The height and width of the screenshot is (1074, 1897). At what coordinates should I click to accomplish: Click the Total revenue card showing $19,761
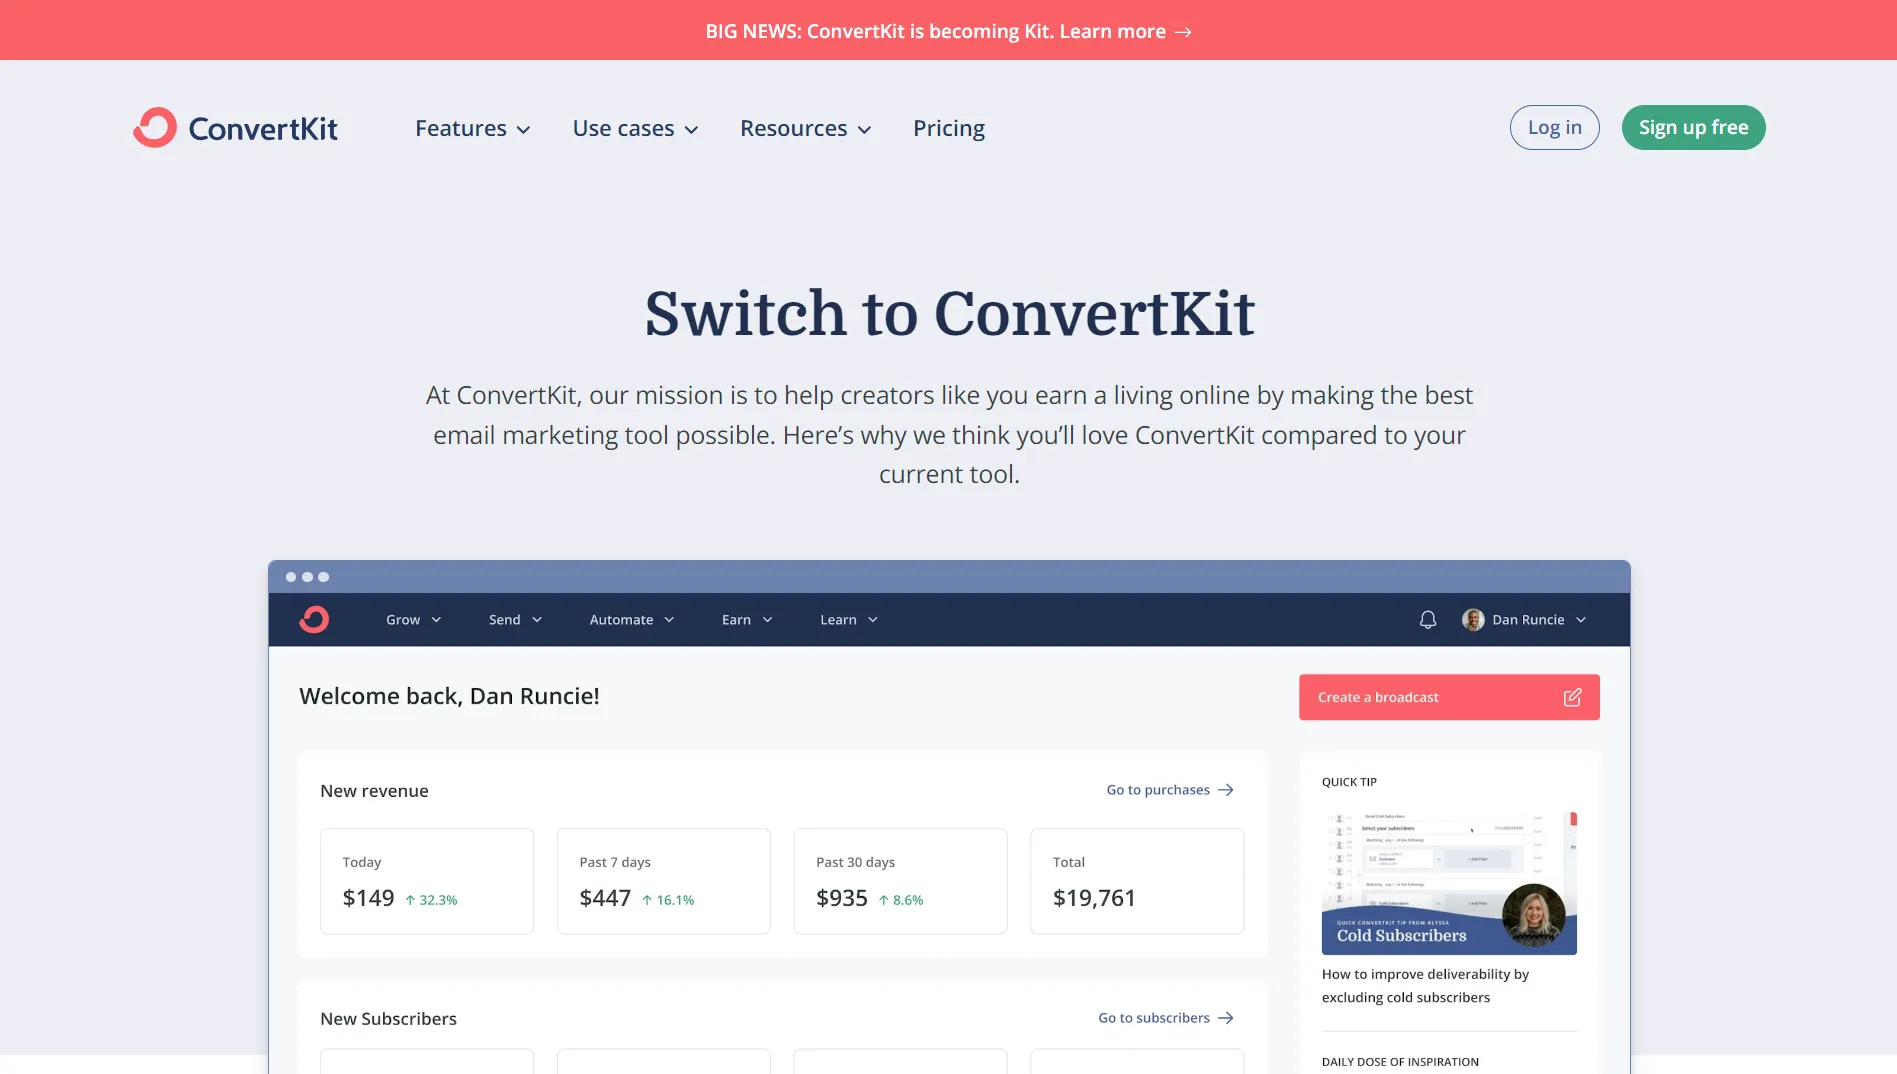pyautogui.click(x=1137, y=881)
